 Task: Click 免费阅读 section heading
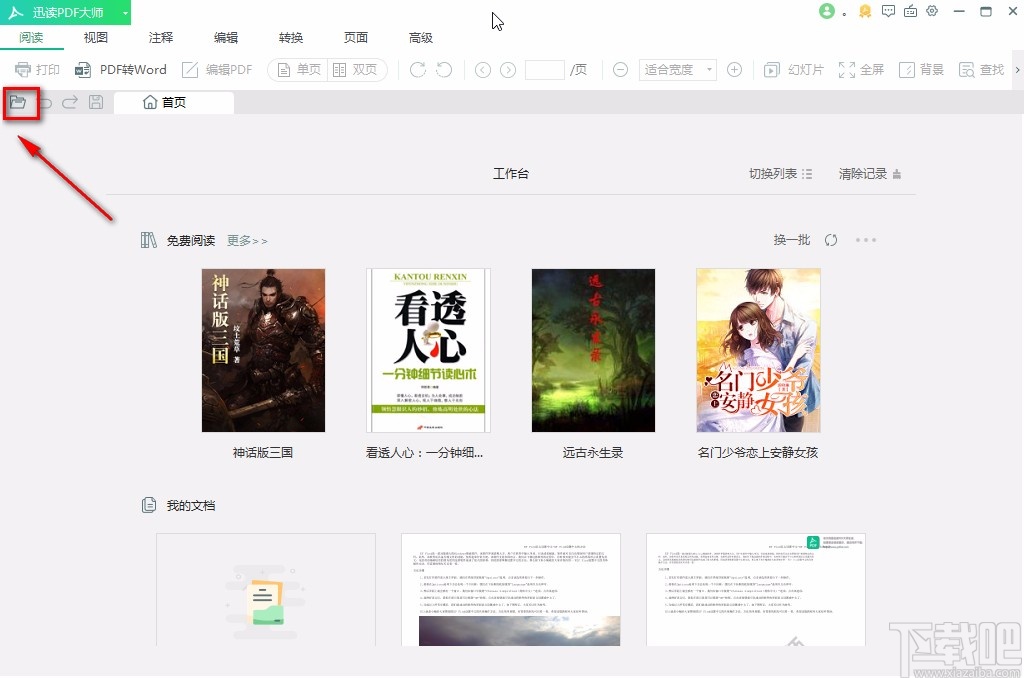tap(191, 240)
